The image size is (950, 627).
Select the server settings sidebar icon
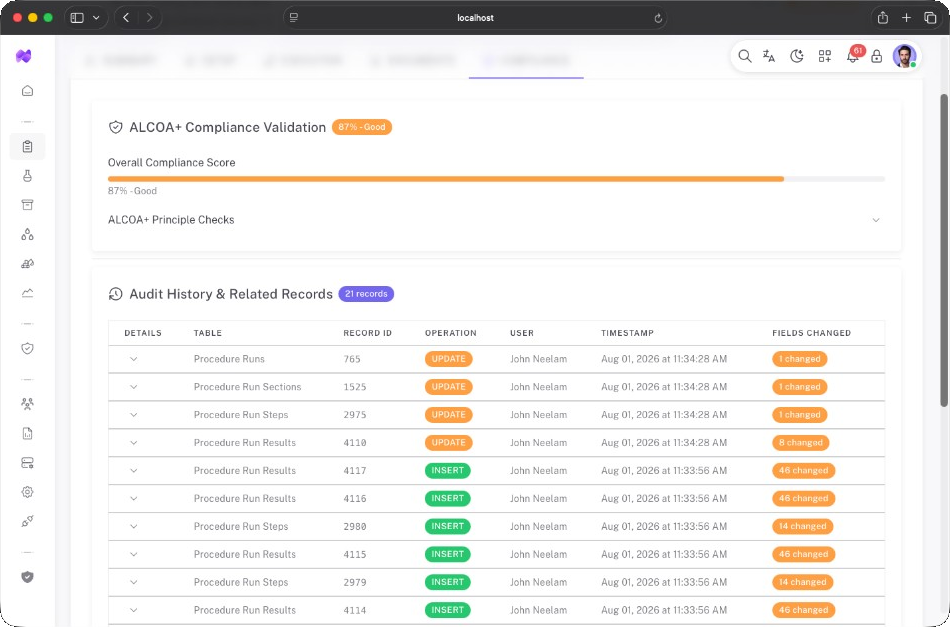(x=27, y=463)
